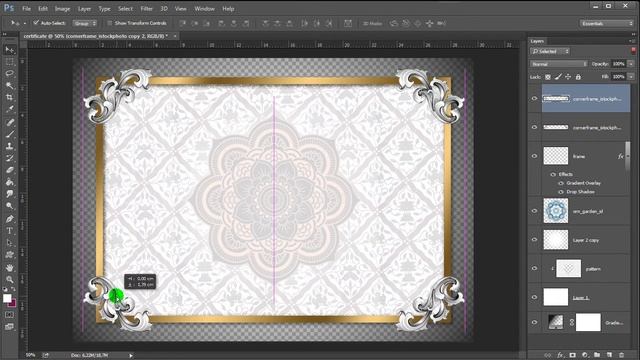
Task: Click the Lock position icon
Action: (x=568, y=77)
